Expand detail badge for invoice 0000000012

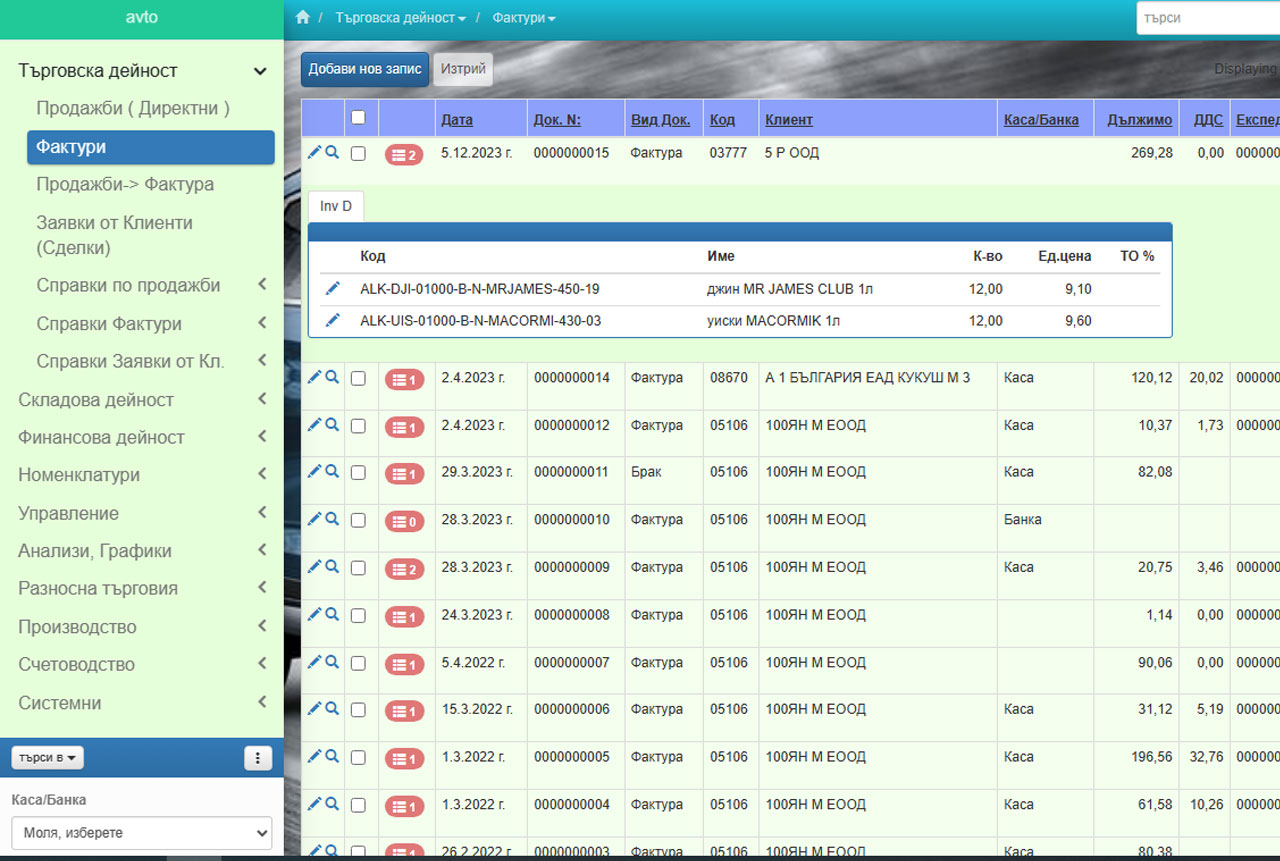point(404,427)
